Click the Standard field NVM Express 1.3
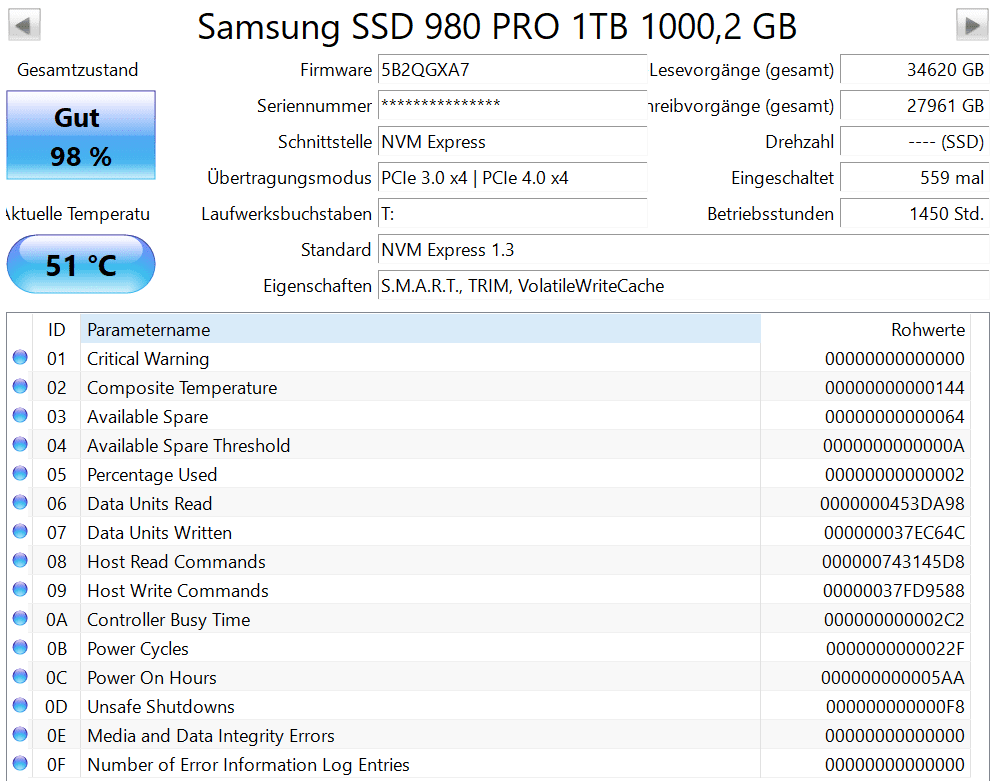 684,250
